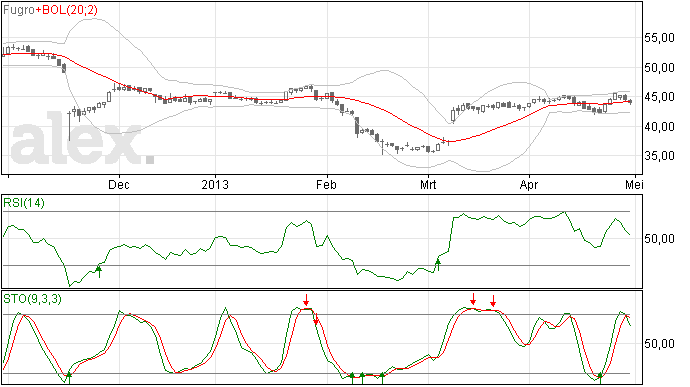Screen dimensions: 690x387
Task: Click the 35,00 price axis value
Action: pyautogui.click(x=659, y=156)
